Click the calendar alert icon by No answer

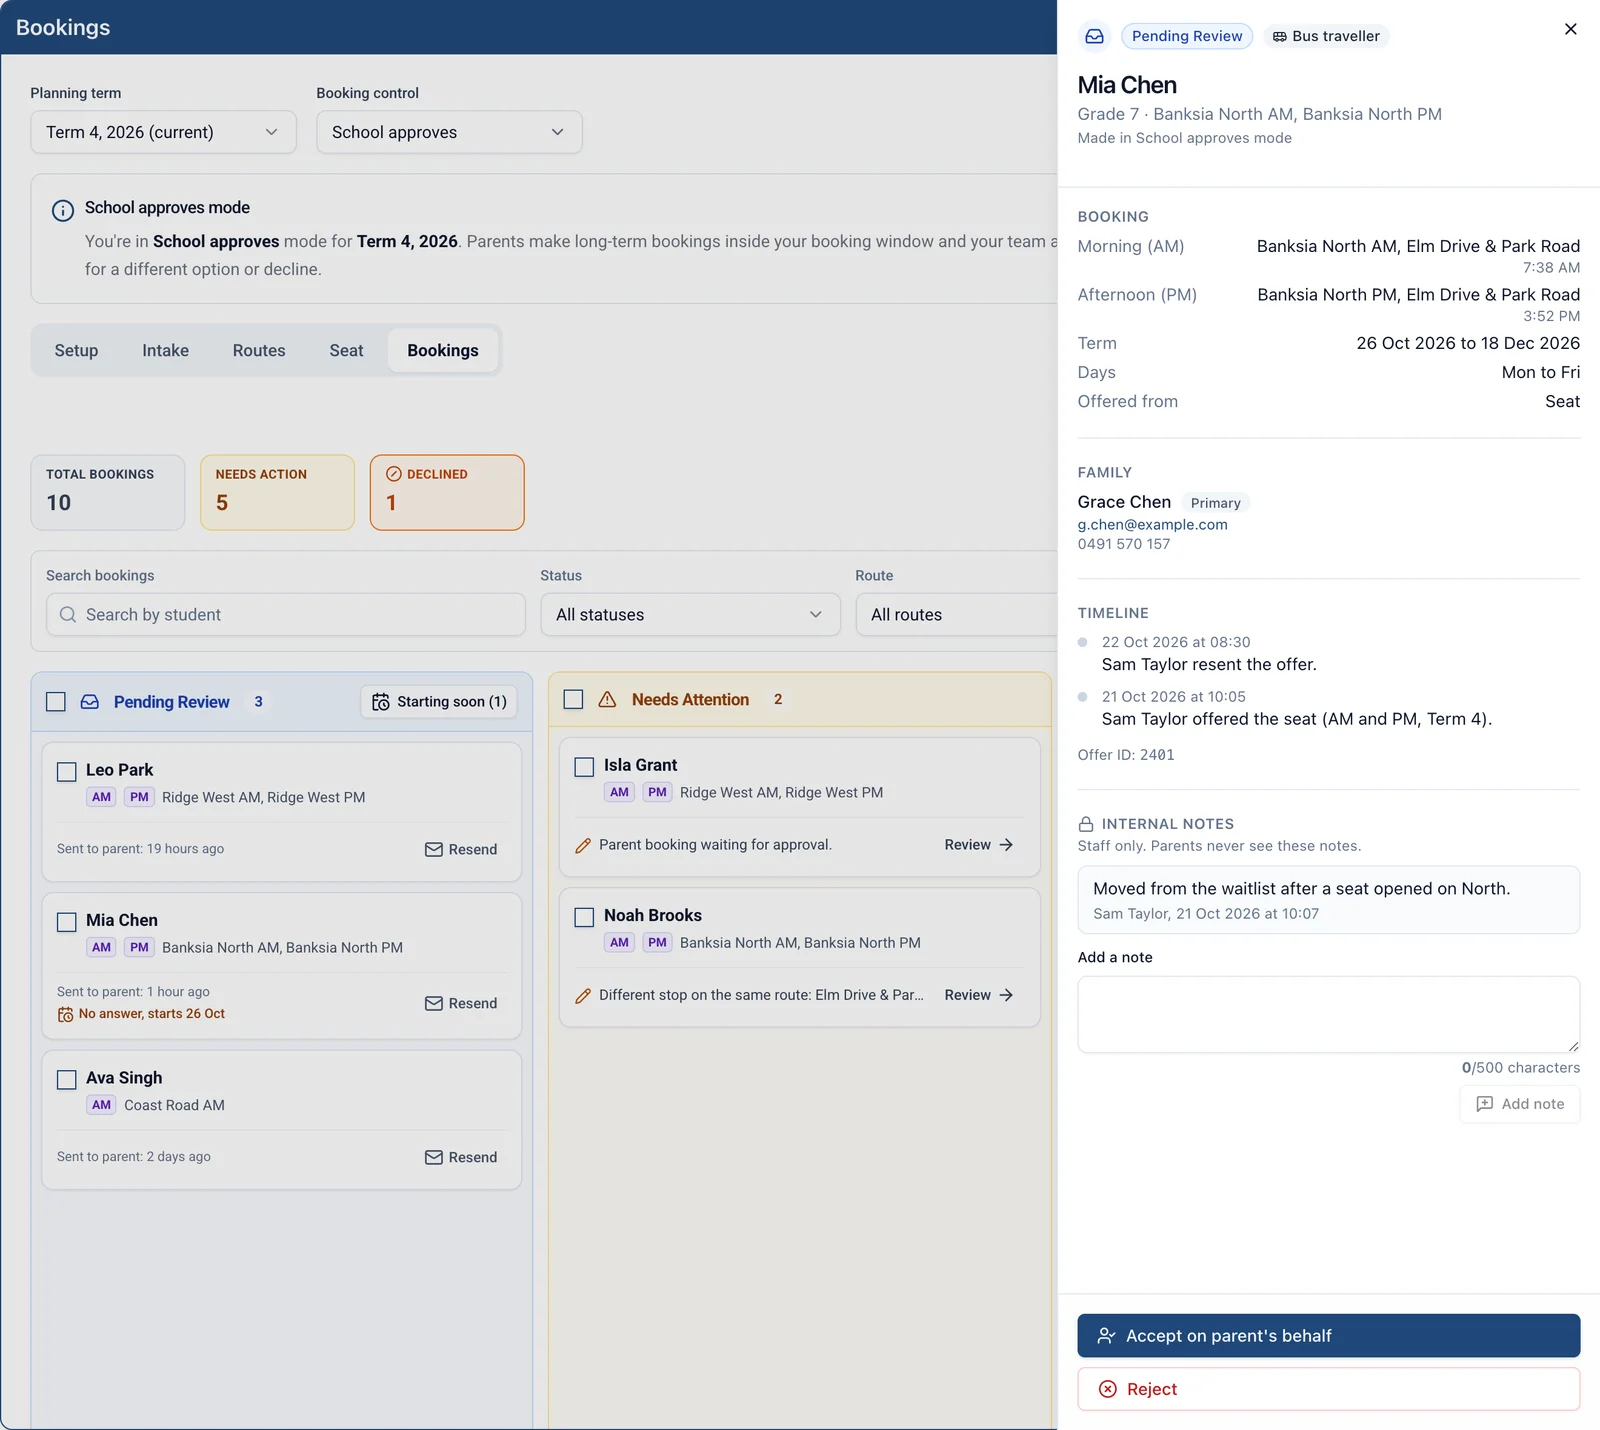[x=65, y=1015]
